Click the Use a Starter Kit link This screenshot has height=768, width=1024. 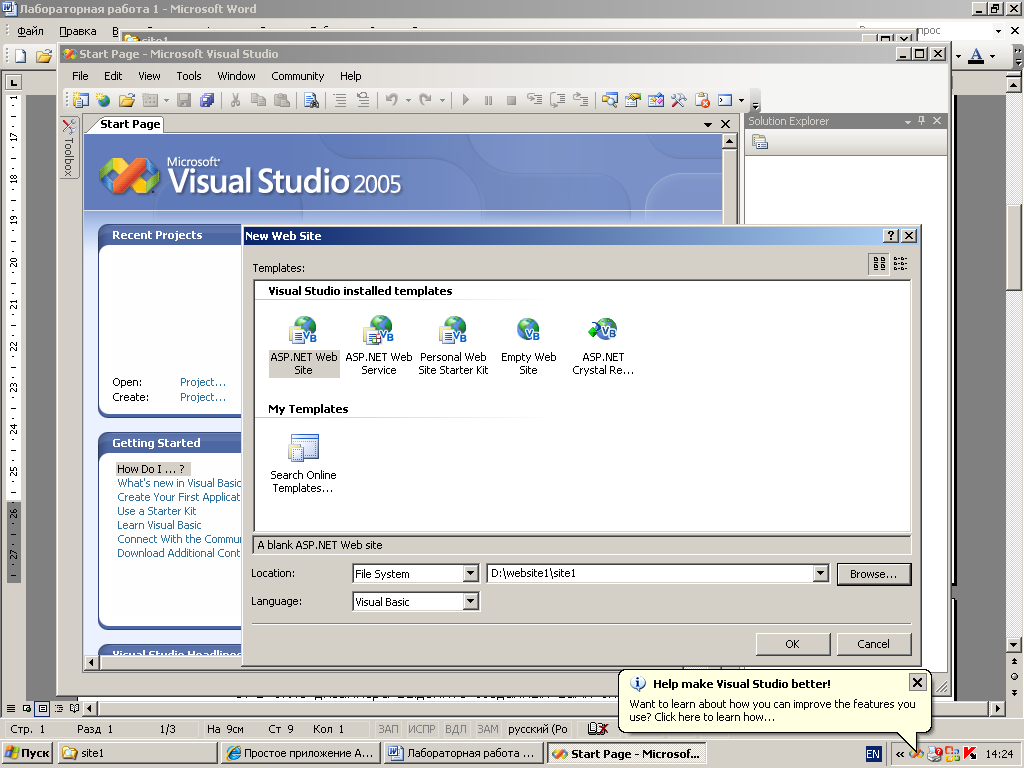point(157,511)
